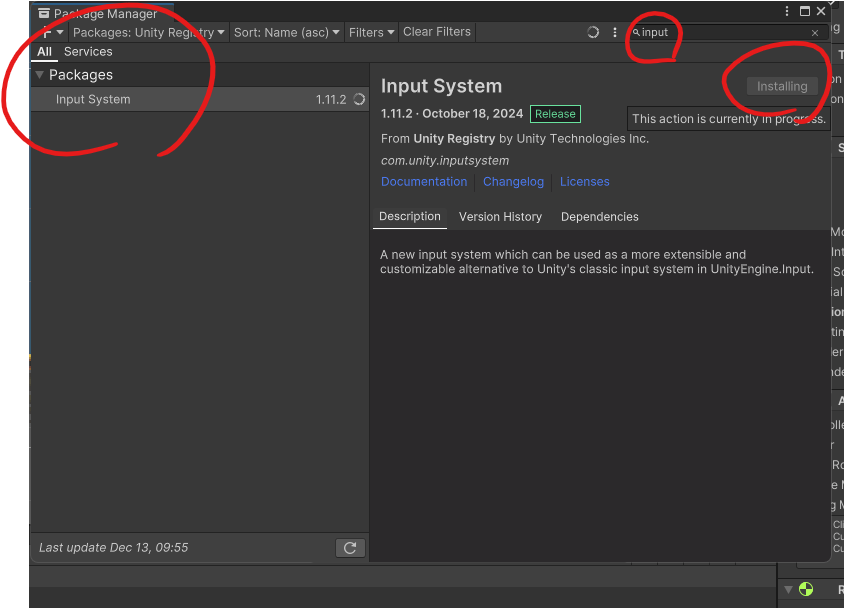
Task: Select the Input System package row
Action: click(x=200, y=100)
